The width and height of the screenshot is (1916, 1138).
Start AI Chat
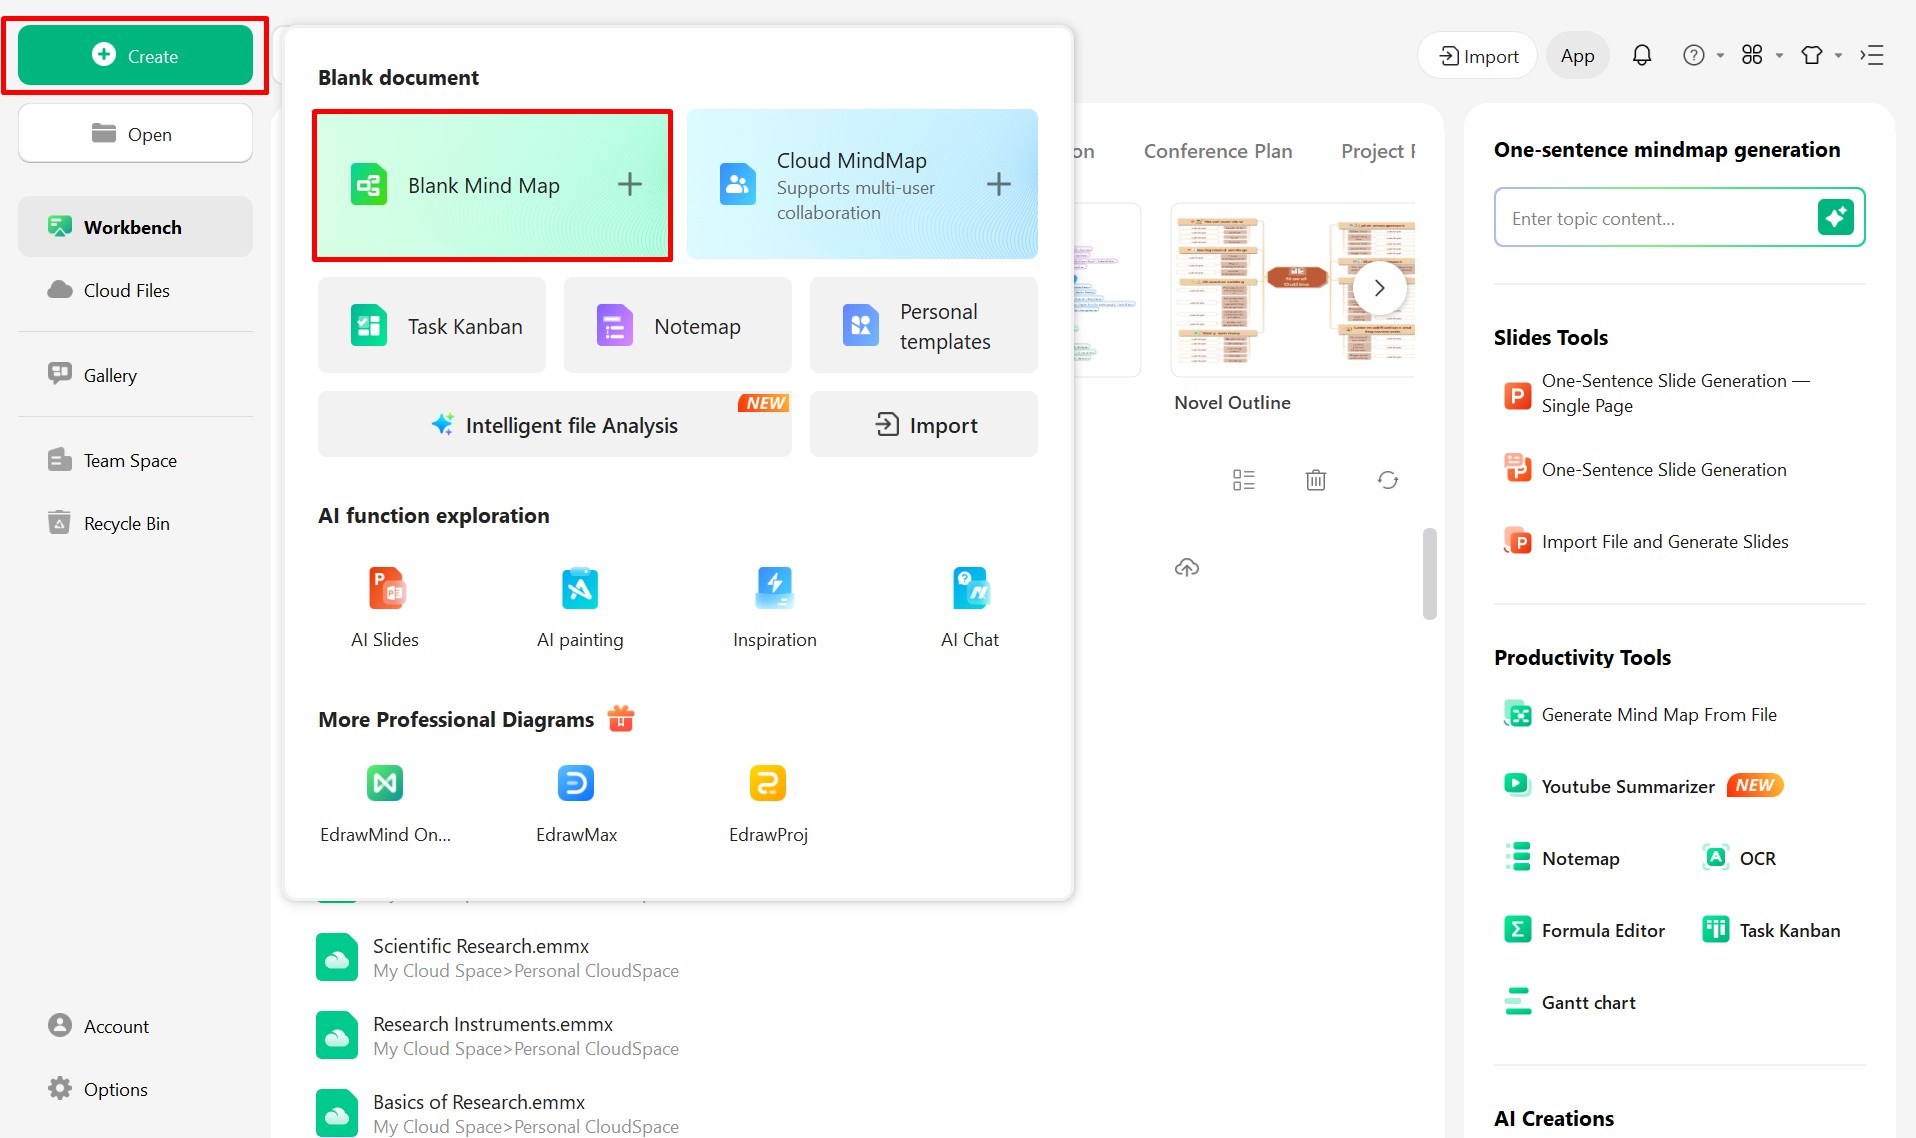pyautogui.click(x=969, y=606)
